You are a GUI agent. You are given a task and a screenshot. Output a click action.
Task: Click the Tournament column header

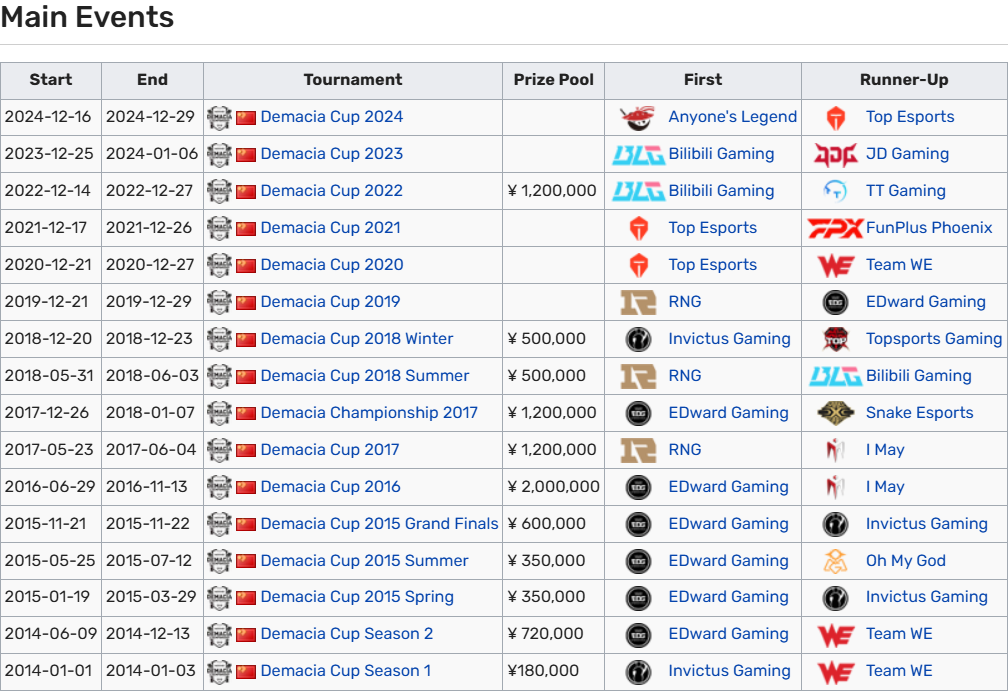tap(352, 80)
